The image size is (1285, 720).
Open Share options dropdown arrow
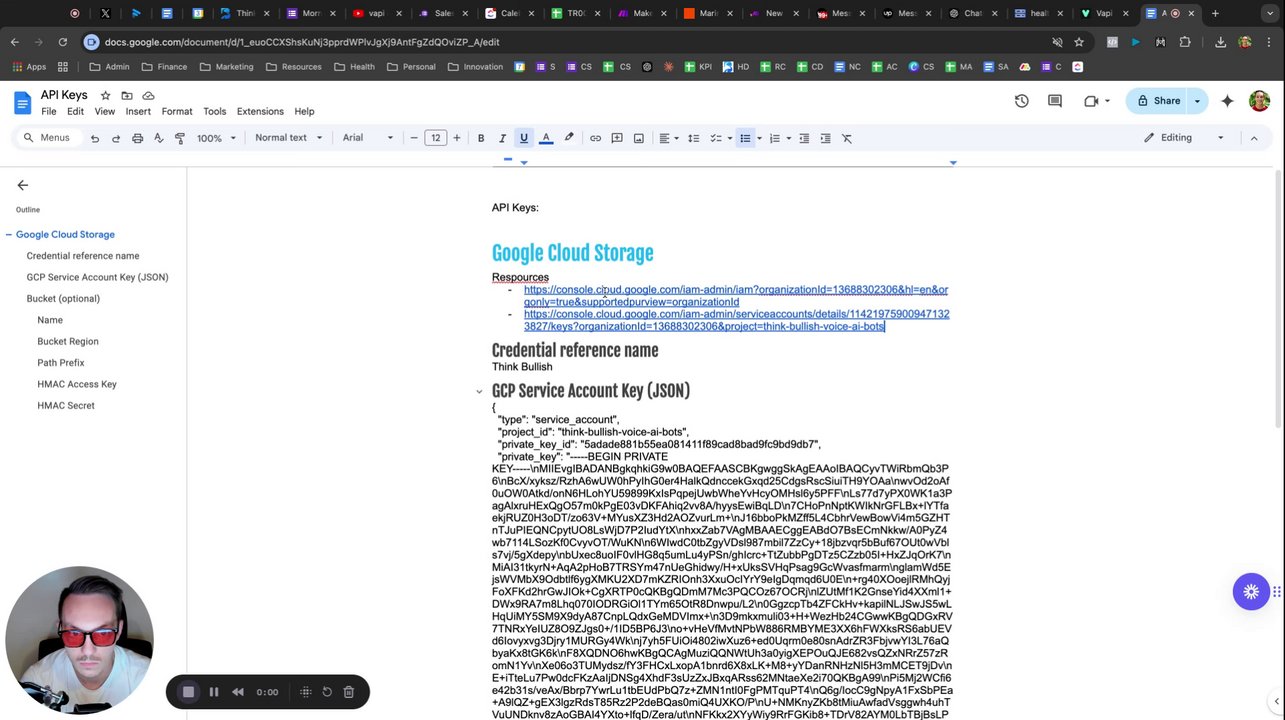coord(1197,101)
